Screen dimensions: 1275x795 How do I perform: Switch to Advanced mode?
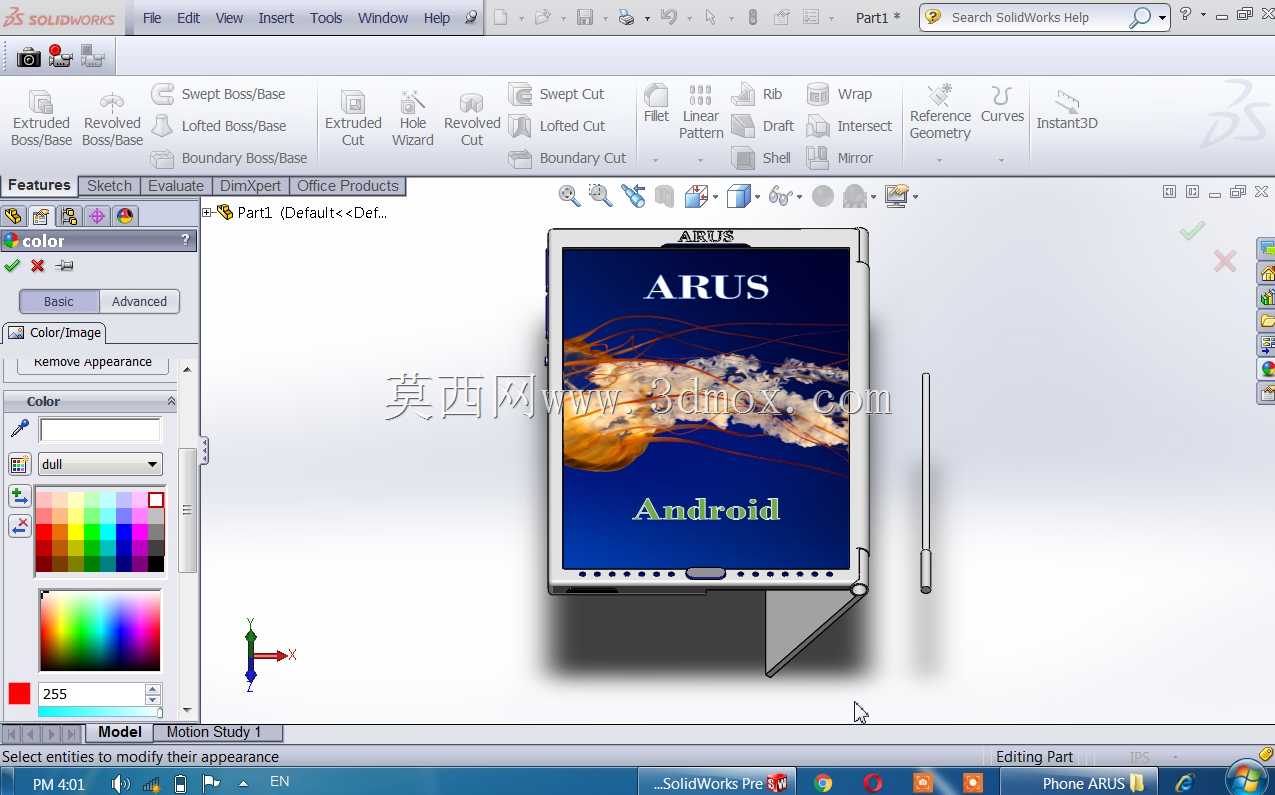point(139,301)
